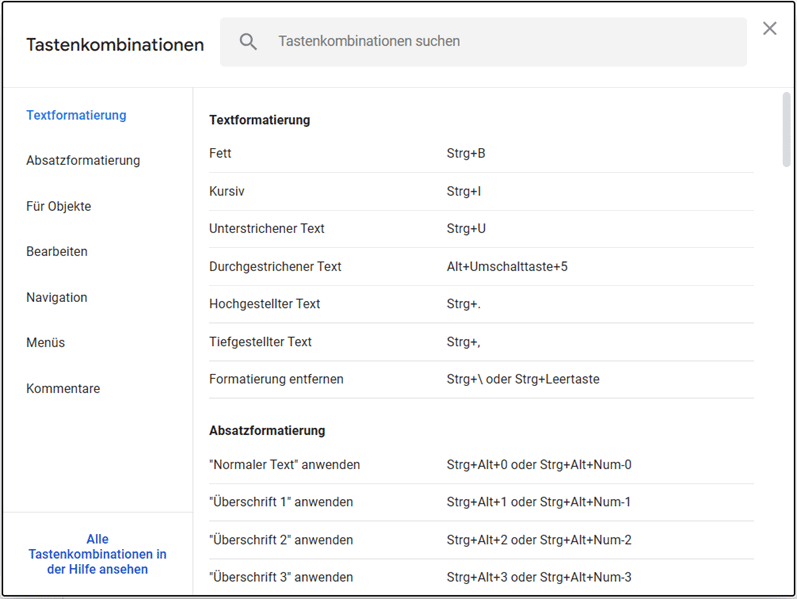Open the Bearbeiten category
This screenshot has width=797, height=599.
(x=57, y=252)
